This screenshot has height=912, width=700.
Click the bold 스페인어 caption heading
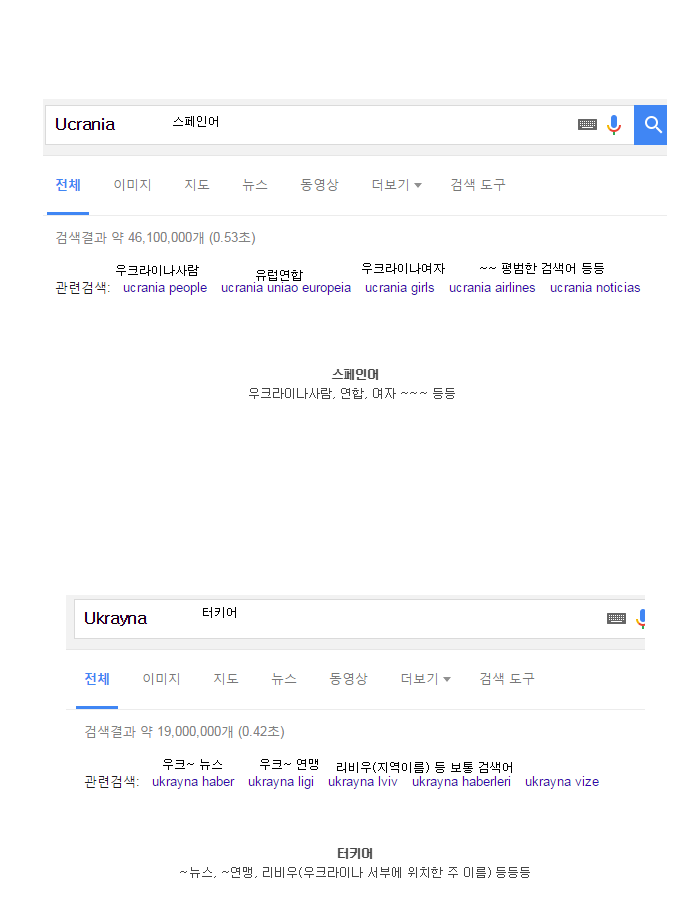click(355, 375)
